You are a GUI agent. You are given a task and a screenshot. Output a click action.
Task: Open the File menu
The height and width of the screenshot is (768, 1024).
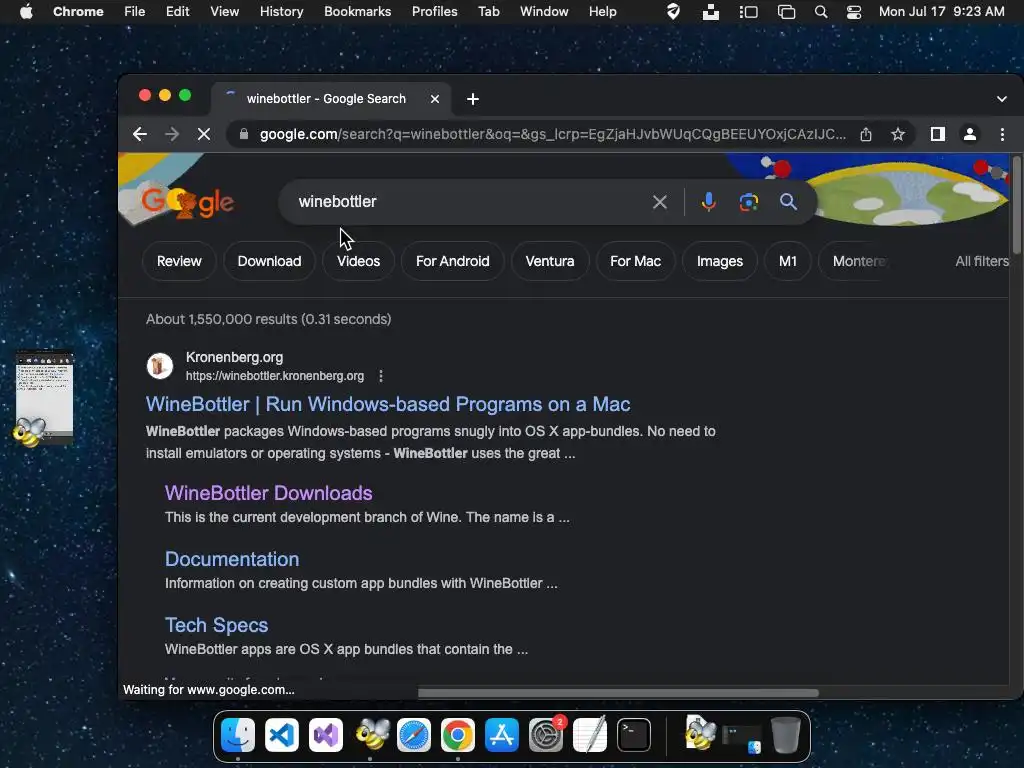point(135,12)
